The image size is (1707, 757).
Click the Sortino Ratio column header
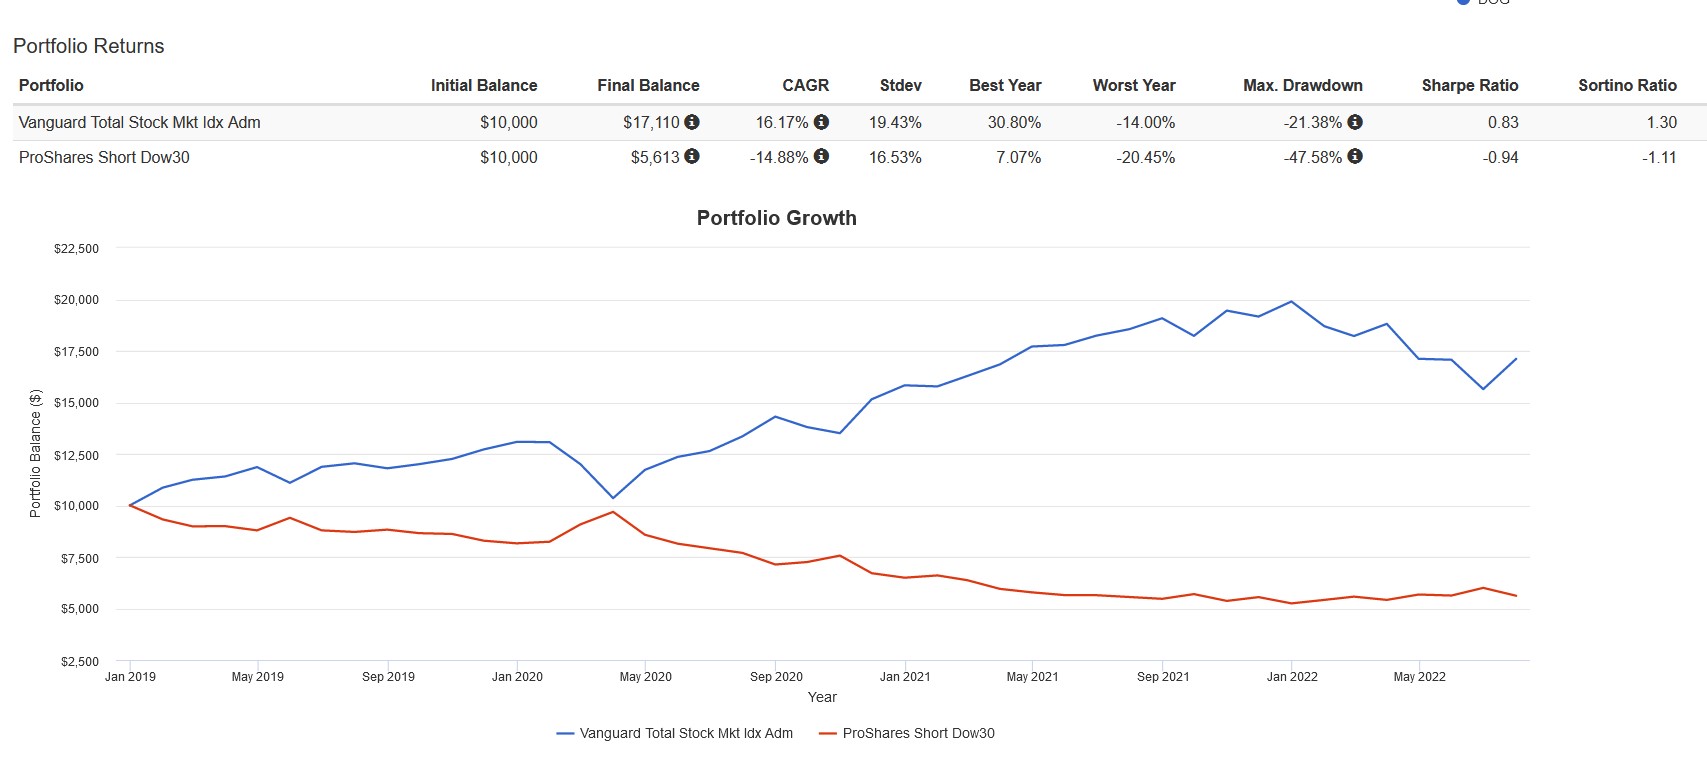[x=1627, y=85]
